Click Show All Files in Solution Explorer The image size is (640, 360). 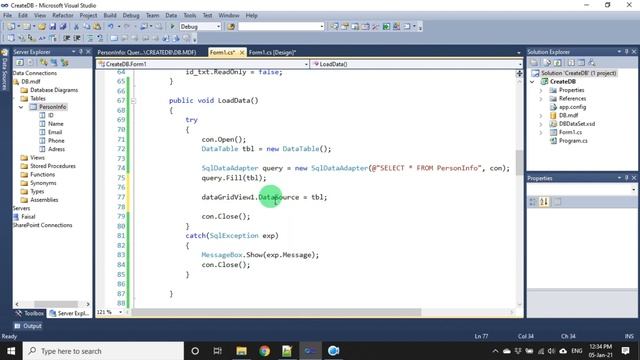coord(547,62)
